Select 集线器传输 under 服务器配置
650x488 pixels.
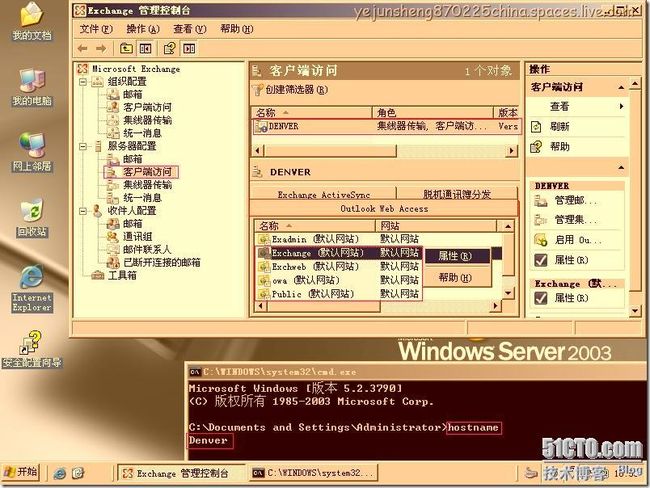(147, 185)
